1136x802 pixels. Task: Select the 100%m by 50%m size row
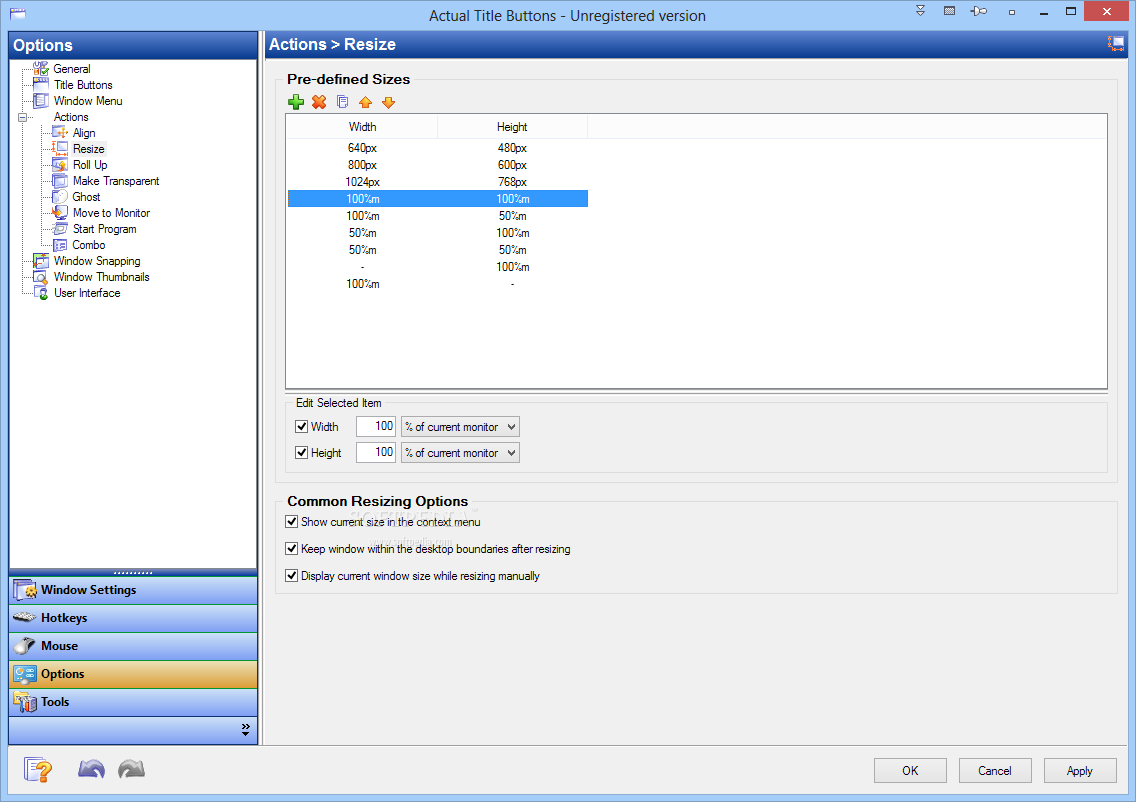(438, 216)
